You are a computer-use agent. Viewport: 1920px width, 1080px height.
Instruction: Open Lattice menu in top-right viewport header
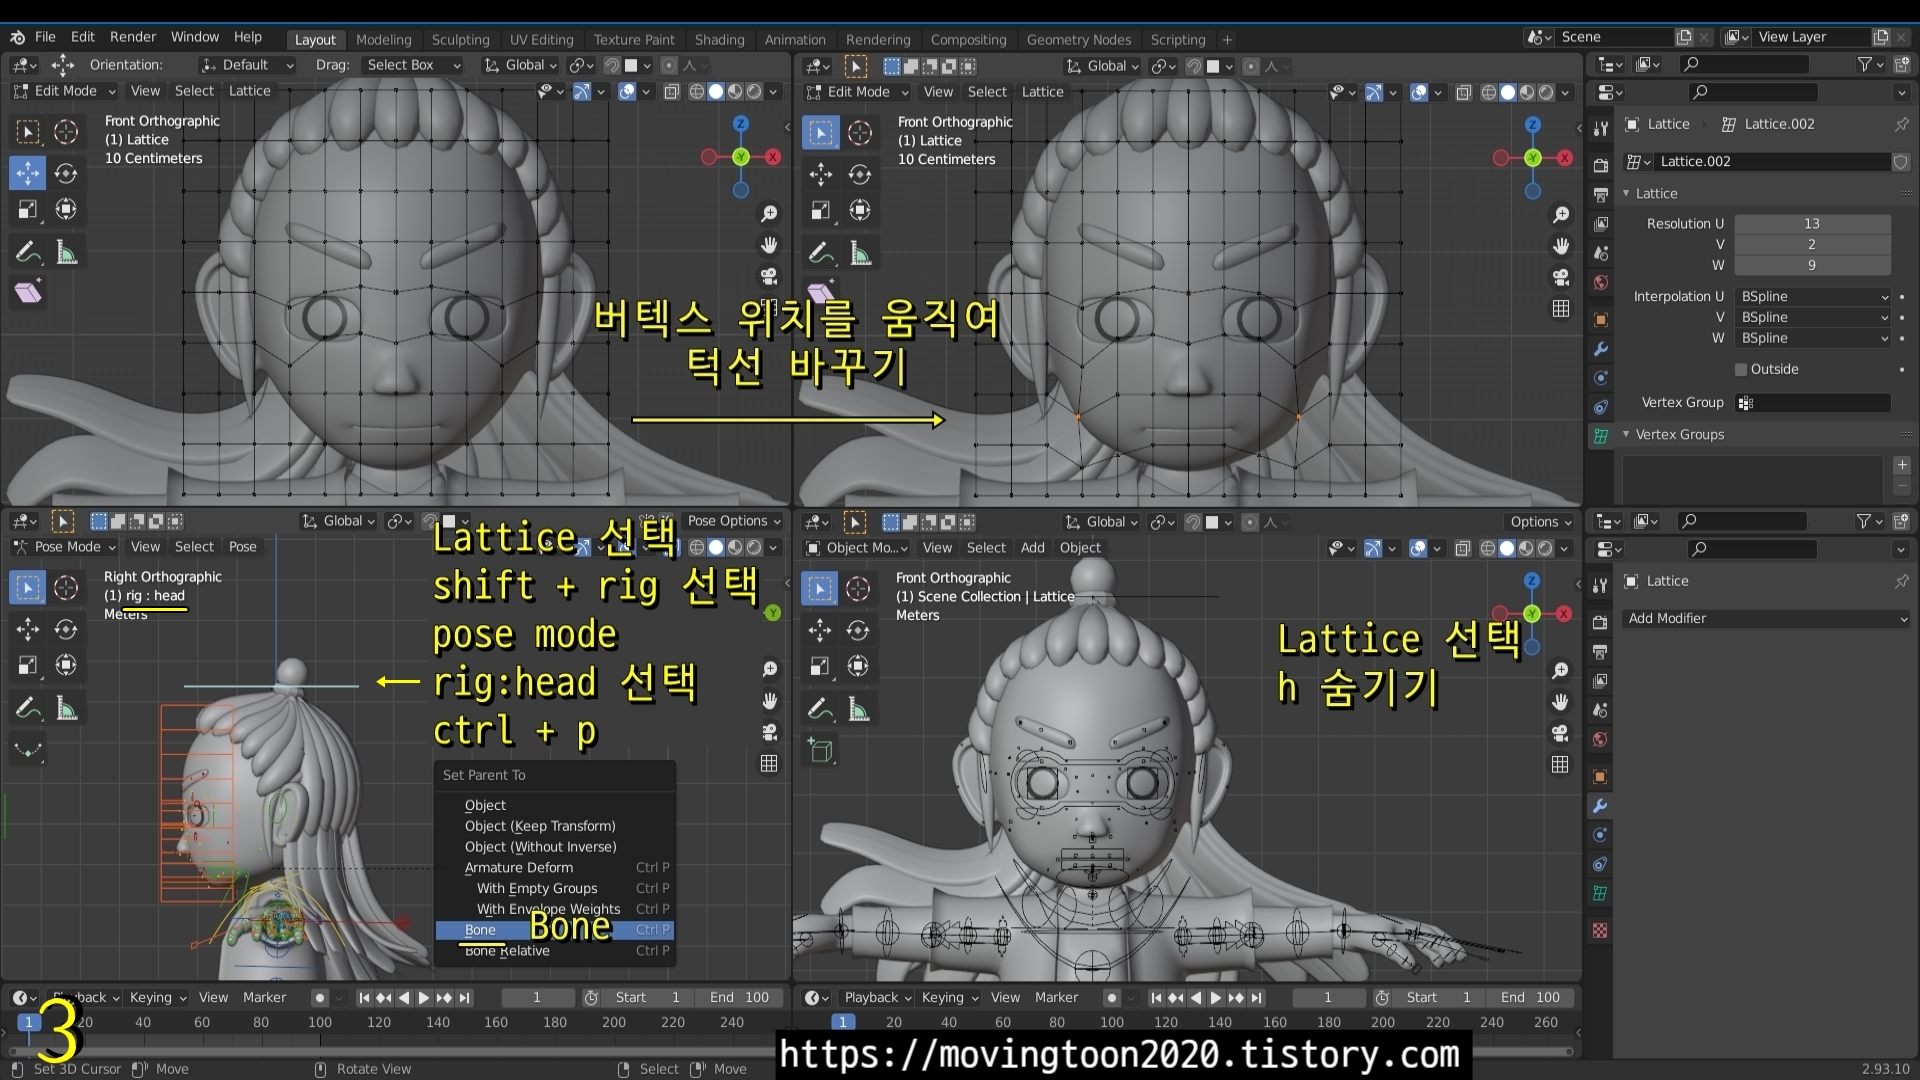point(1042,92)
